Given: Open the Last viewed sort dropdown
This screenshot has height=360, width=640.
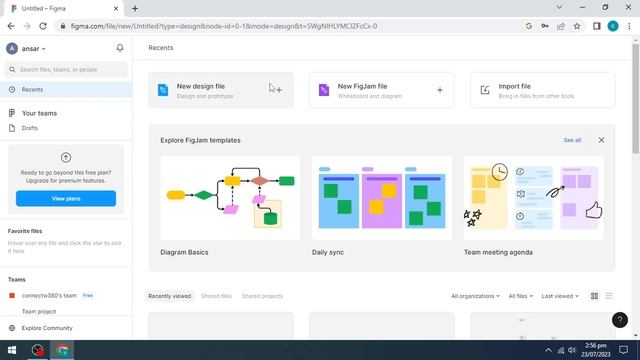Looking at the screenshot, I should (x=560, y=296).
